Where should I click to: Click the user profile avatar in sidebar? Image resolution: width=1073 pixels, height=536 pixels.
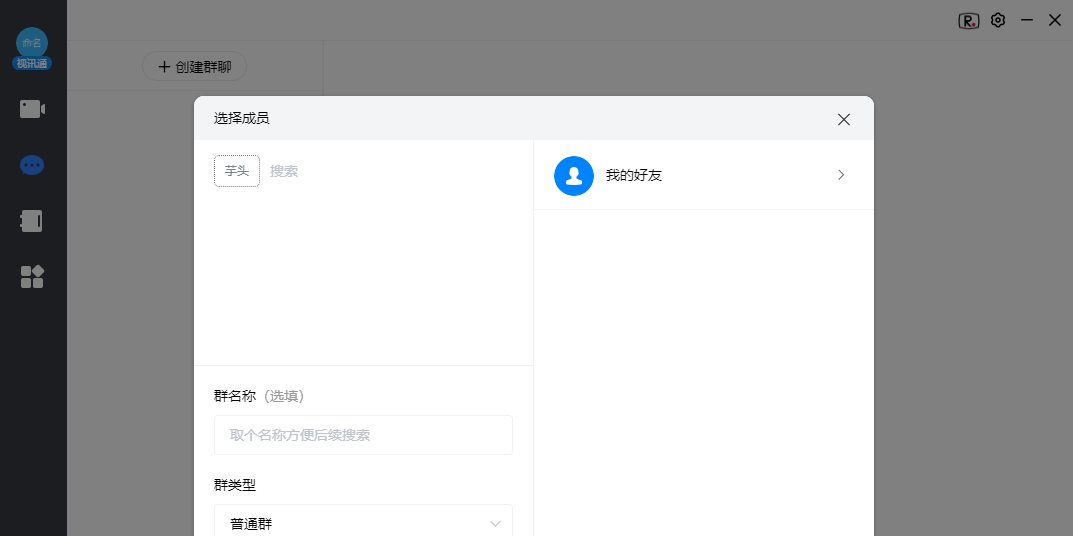click(x=32, y=42)
